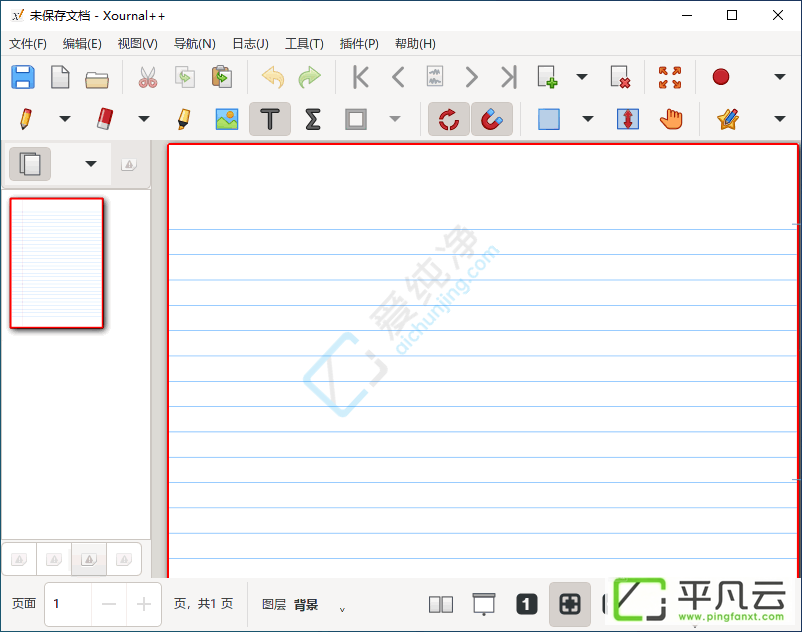Cut selection with the scissors icon
The height and width of the screenshot is (632, 802).
(x=148, y=77)
